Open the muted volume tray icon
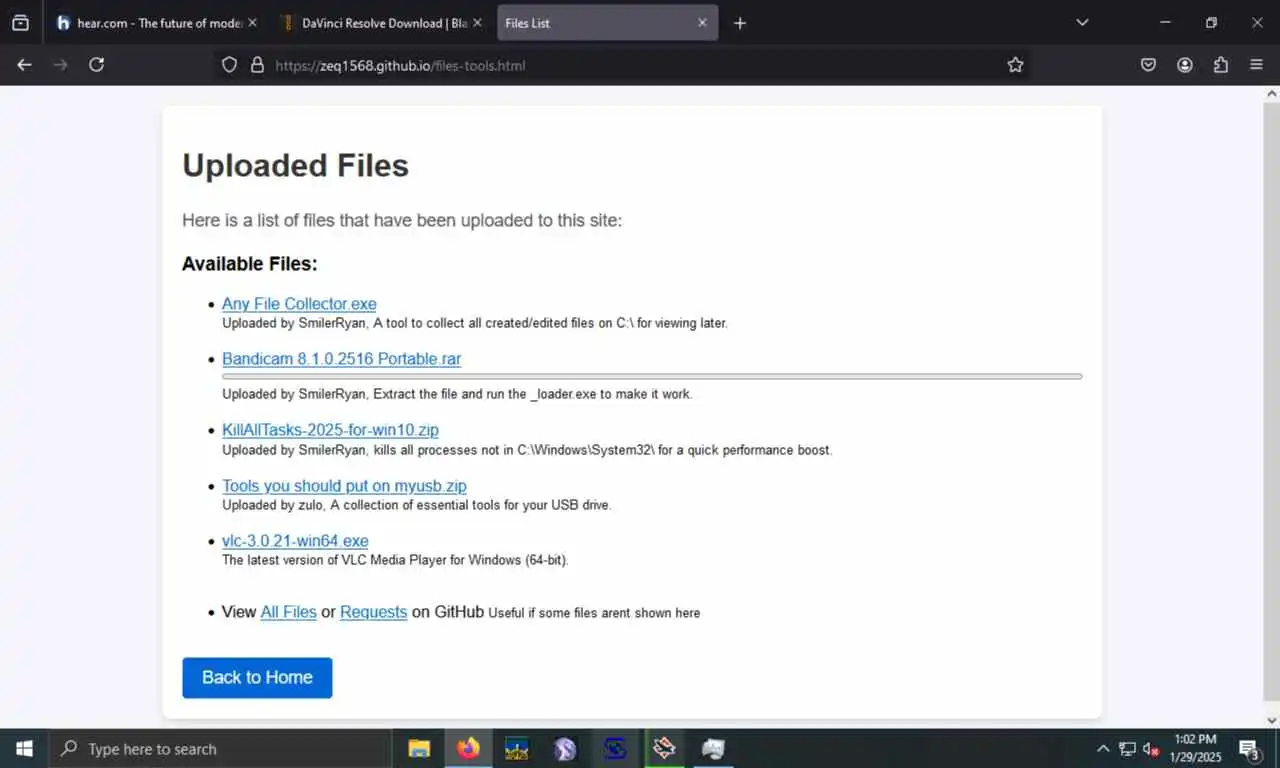 tap(1151, 748)
